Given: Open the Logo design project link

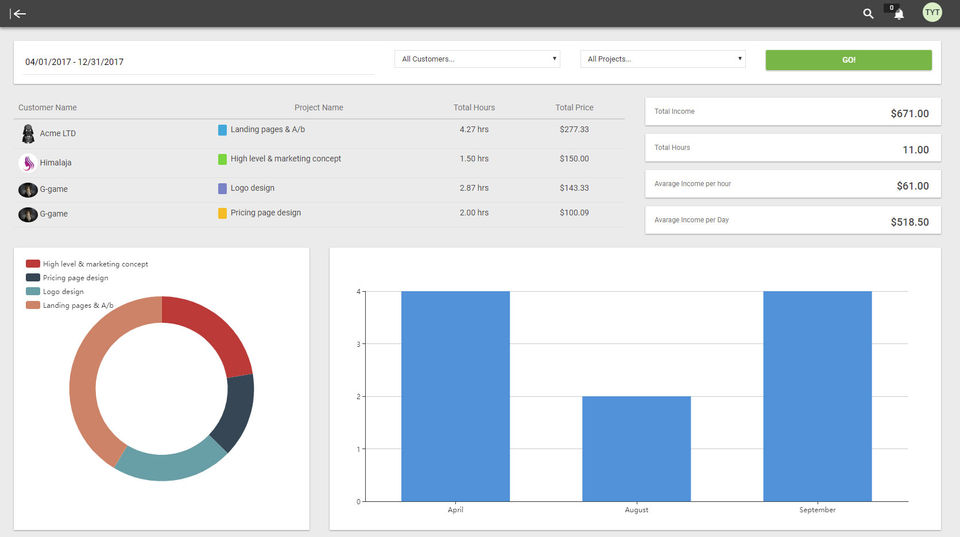Looking at the screenshot, I should coord(252,188).
